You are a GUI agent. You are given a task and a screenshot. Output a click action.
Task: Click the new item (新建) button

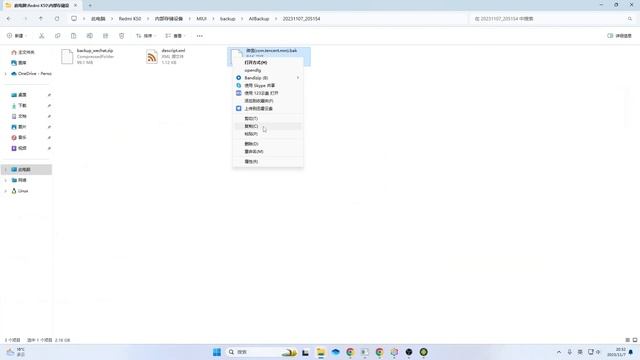pos(16,36)
